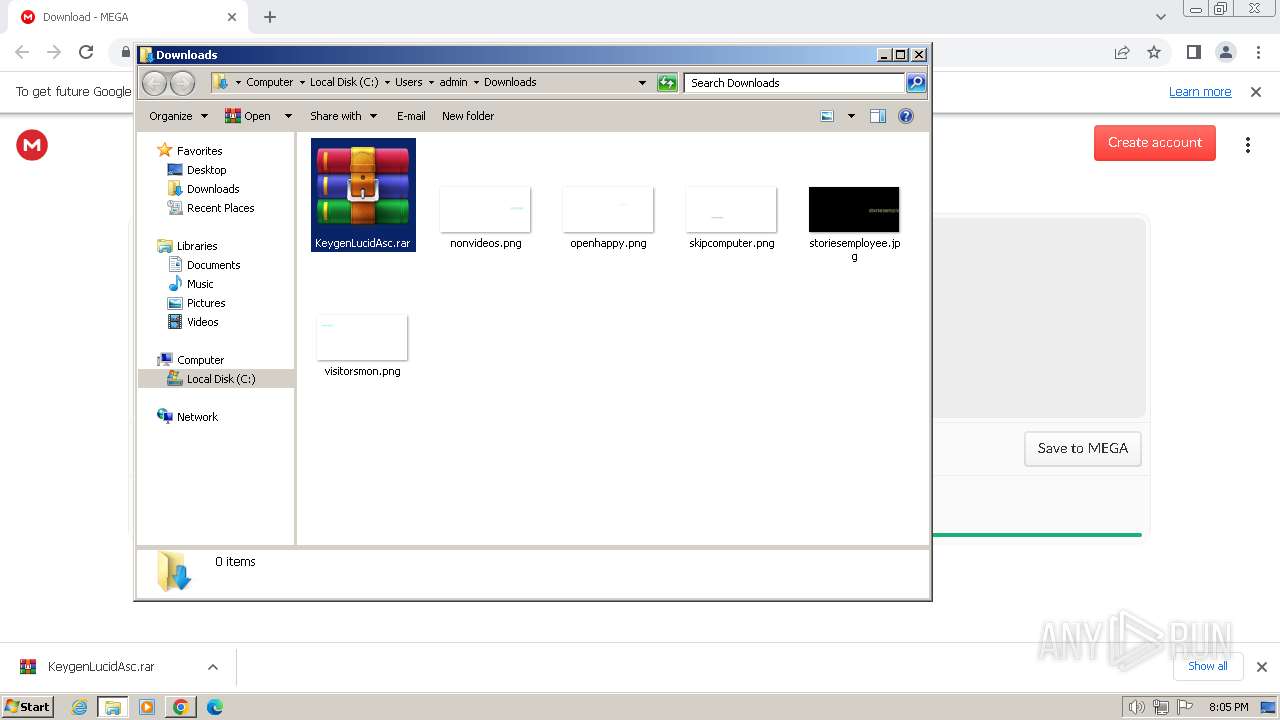1280x720 pixels.
Task: Bookmark this page with the star icon
Action: point(1154,52)
